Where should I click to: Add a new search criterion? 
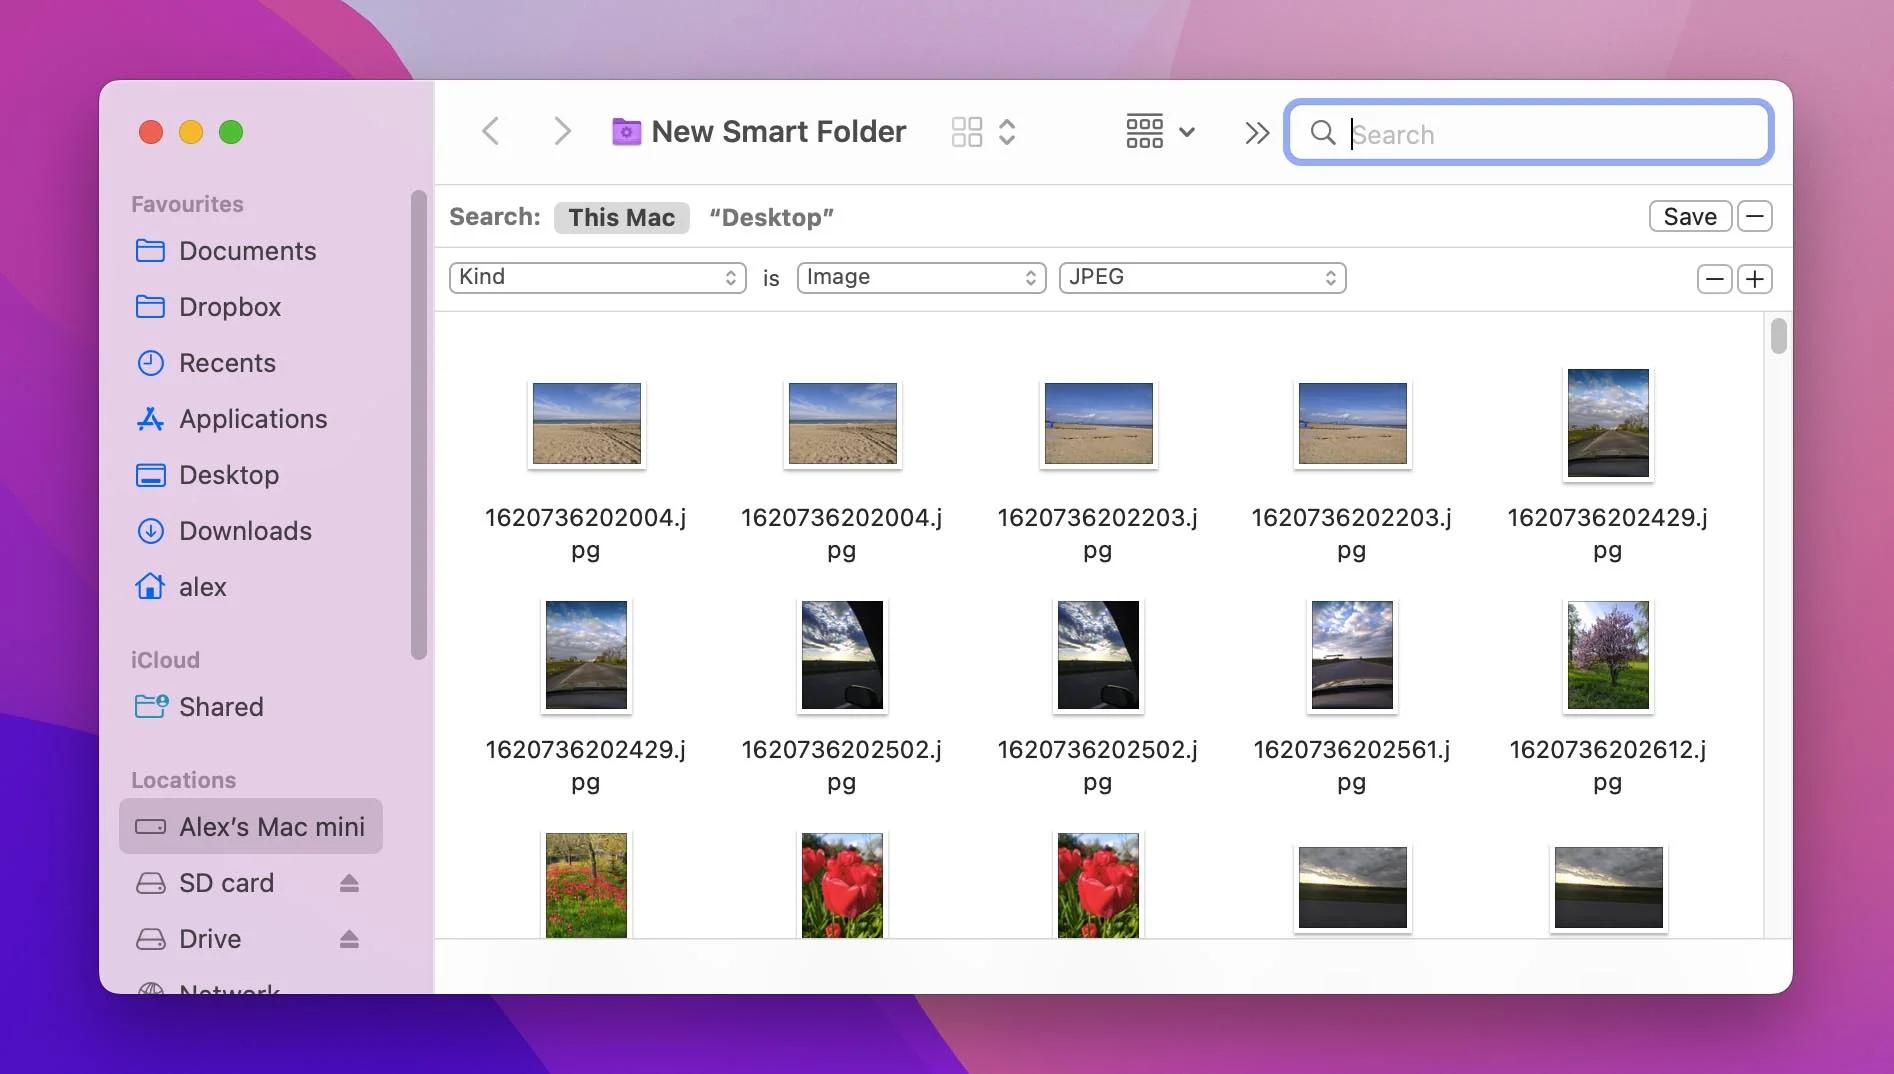click(x=1755, y=279)
